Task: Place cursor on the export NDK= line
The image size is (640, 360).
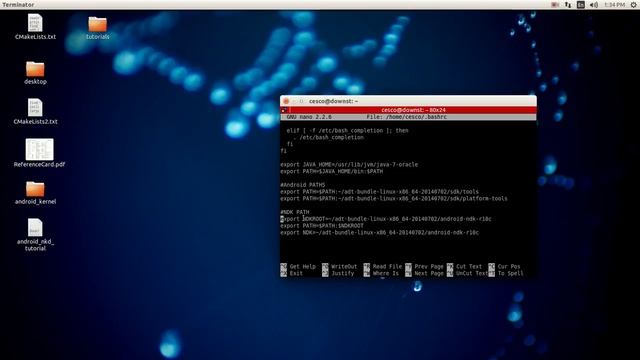Action: (379, 233)
